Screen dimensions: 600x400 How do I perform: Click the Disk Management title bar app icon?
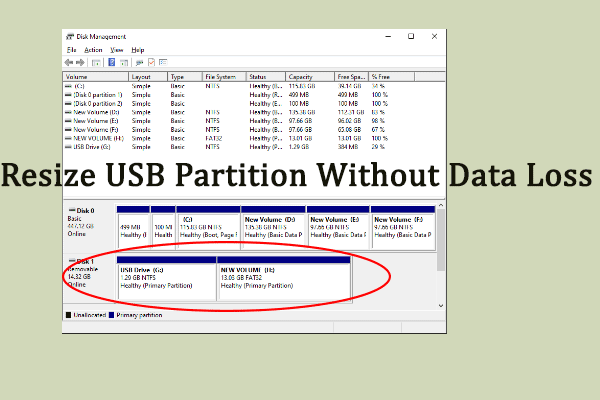pos(70,37)
